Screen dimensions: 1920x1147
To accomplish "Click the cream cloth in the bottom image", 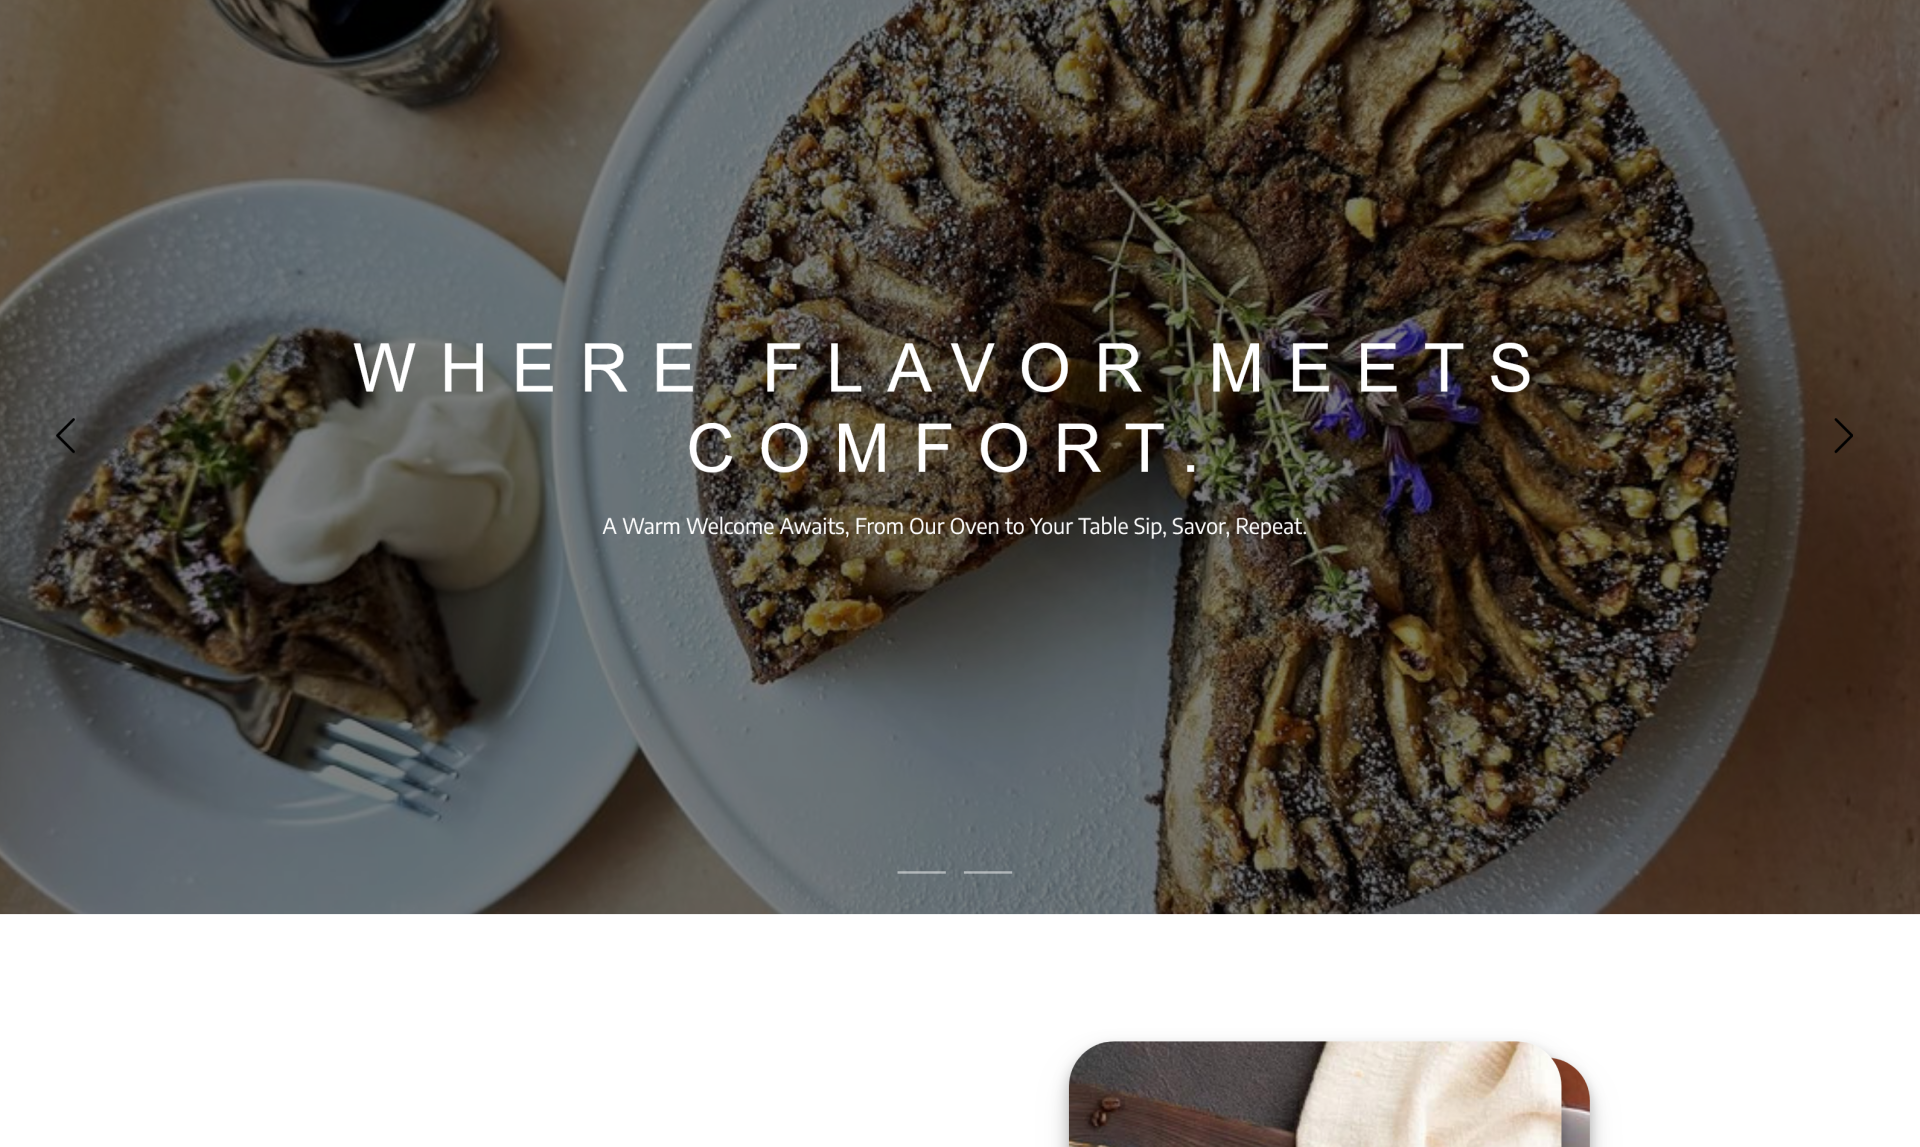I will point(1430,1094).
